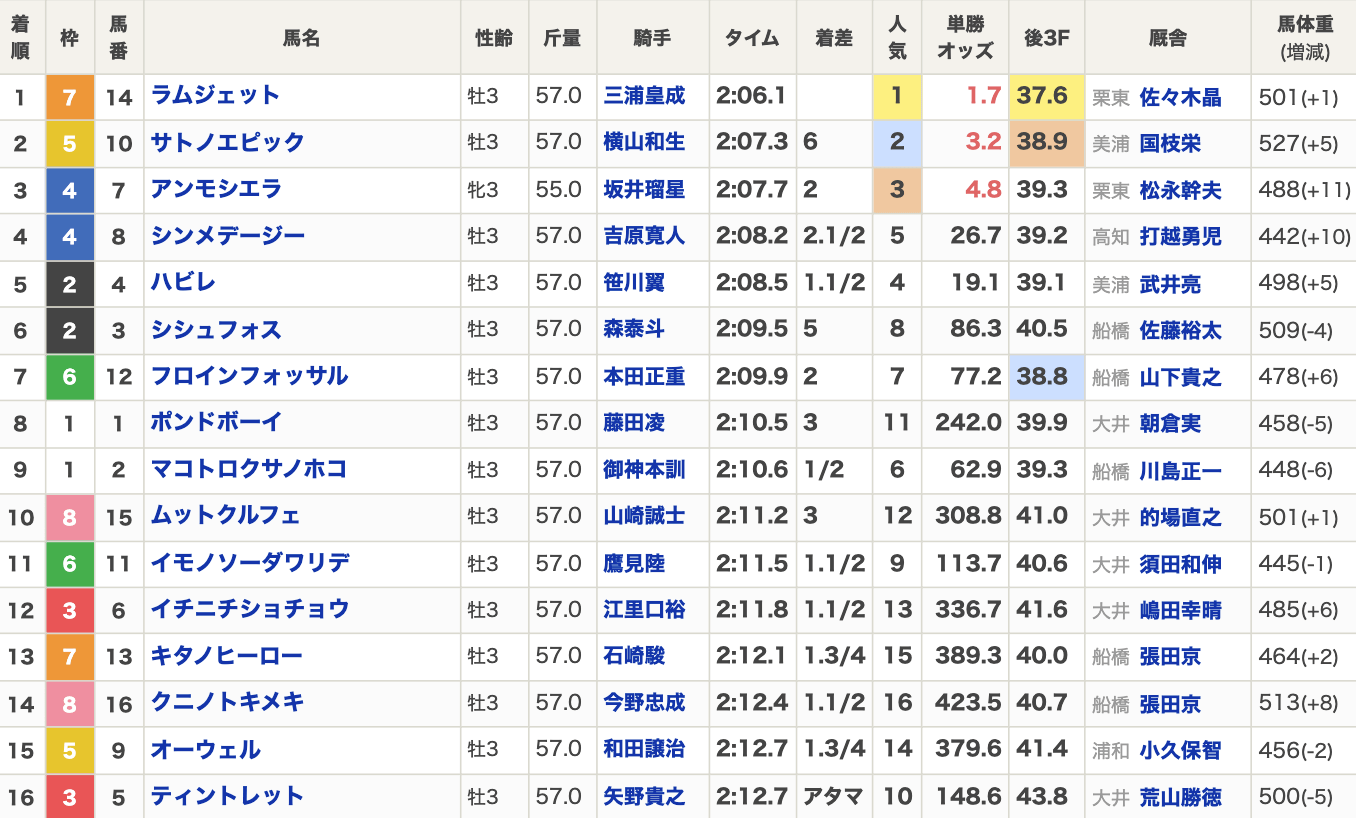The width and height of the screenshot is (1356, 818).
Task: Open horse page for ムットクルフェ
Action: (225, 516)
